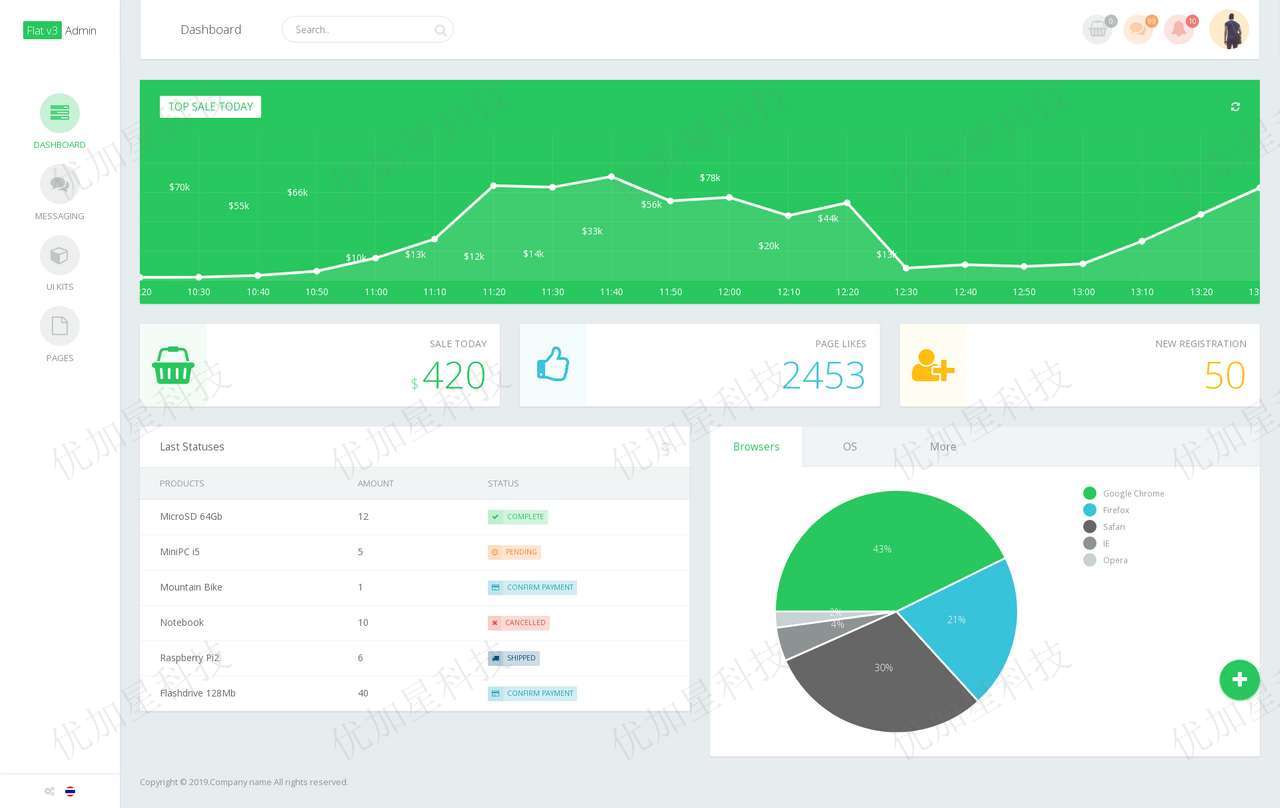The image size is (1280, 808).
Task: Click the copyright footer text
Action: (244, 782)
